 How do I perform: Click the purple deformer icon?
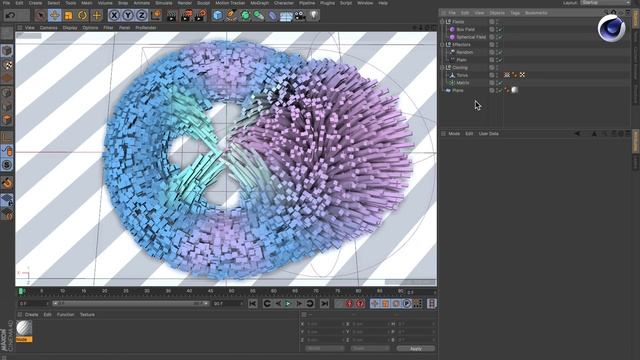pos(272,16)
